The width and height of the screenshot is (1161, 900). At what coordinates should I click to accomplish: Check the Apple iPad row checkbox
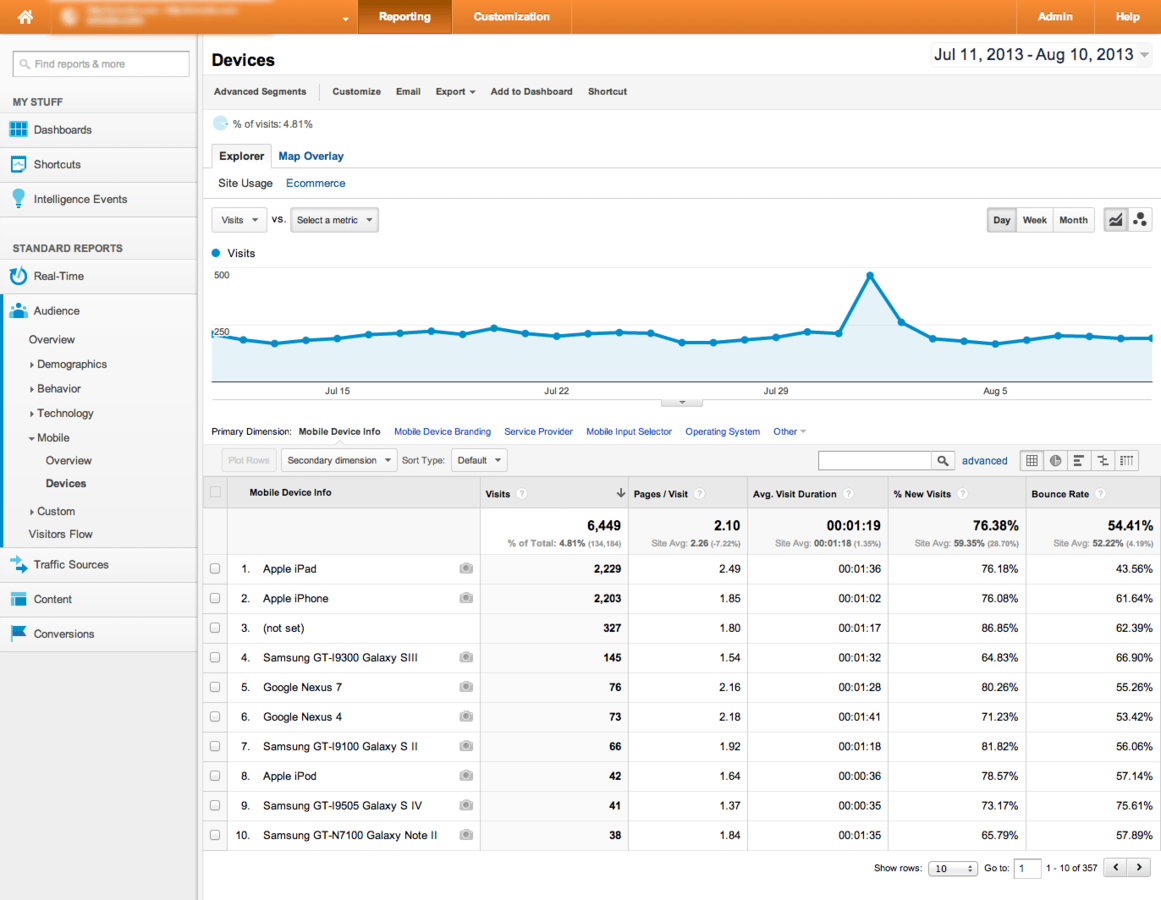click(x=215, y=568)
